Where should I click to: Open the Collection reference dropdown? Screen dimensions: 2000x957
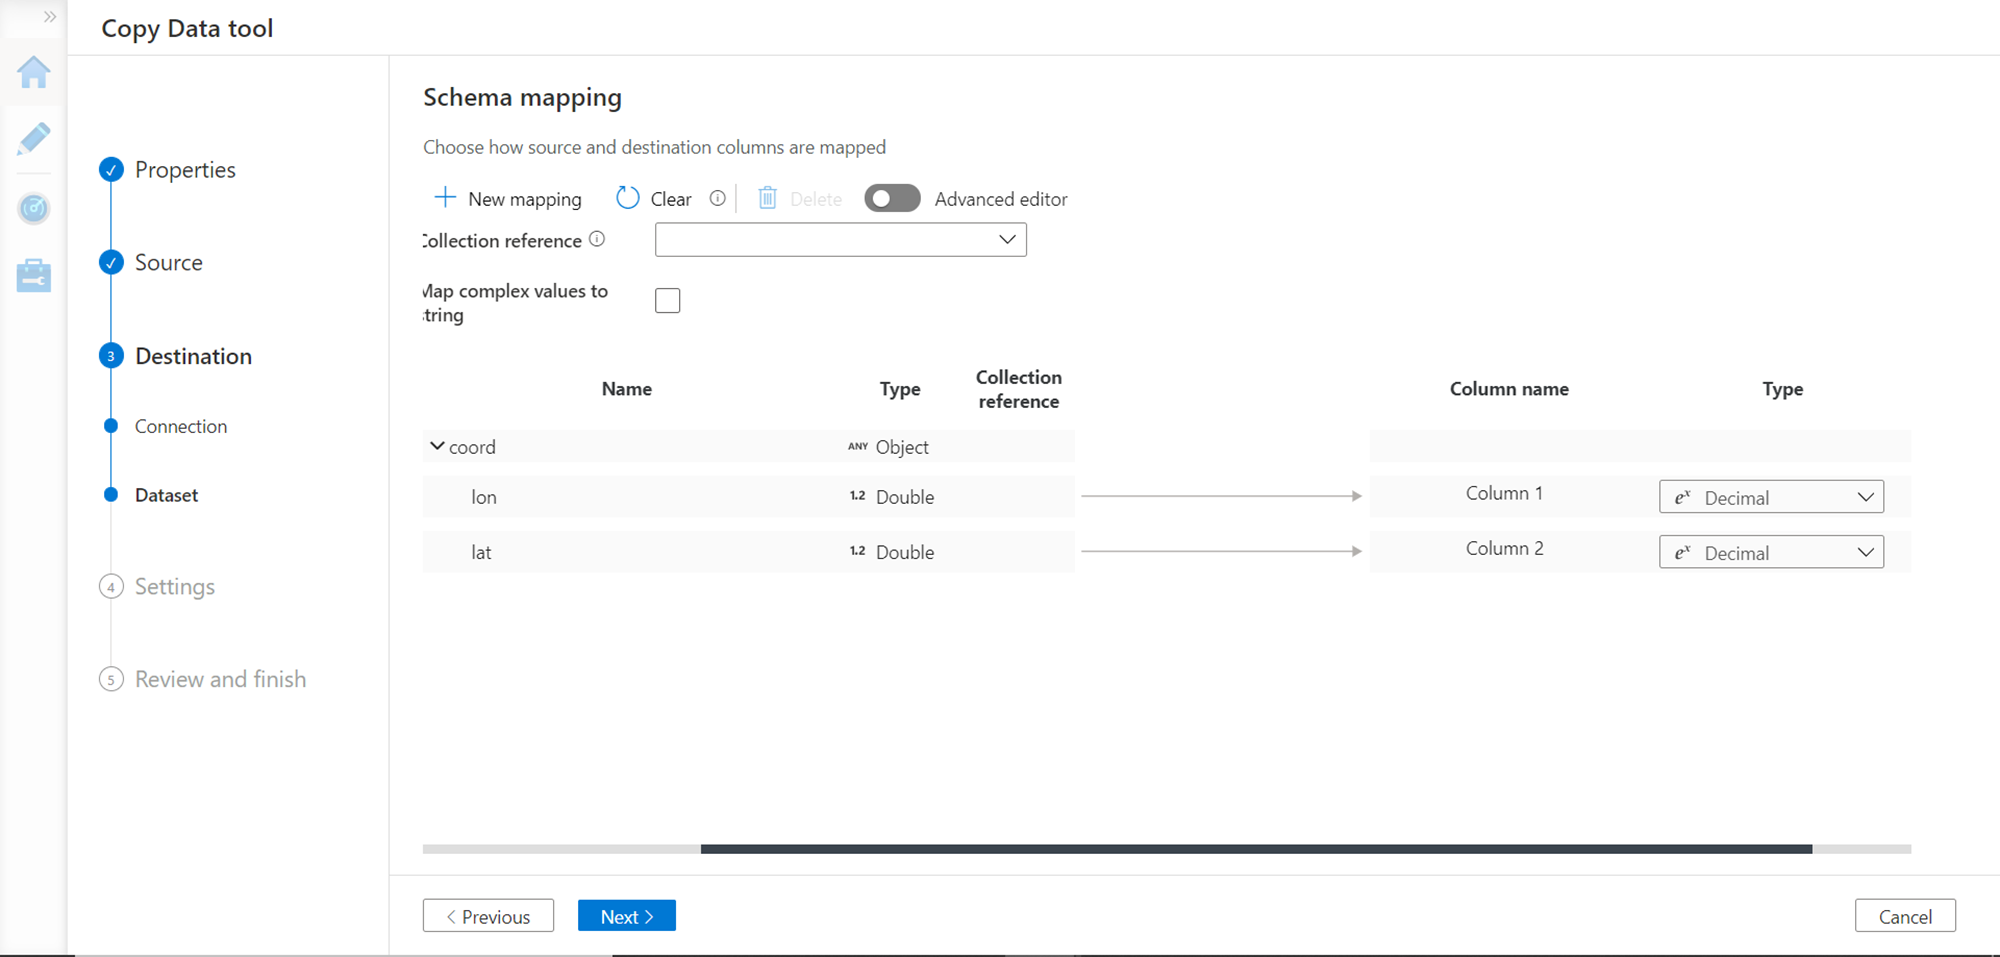840,240
